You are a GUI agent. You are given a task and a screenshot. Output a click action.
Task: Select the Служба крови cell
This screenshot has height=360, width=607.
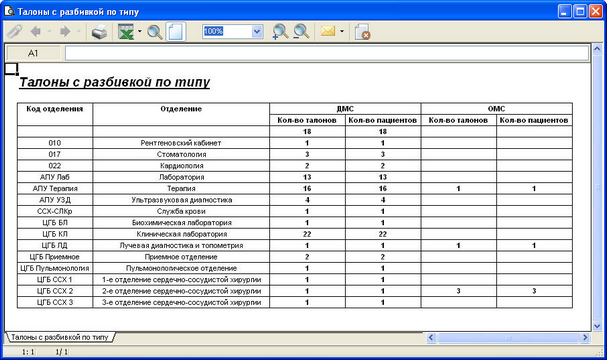pos(181,211)
